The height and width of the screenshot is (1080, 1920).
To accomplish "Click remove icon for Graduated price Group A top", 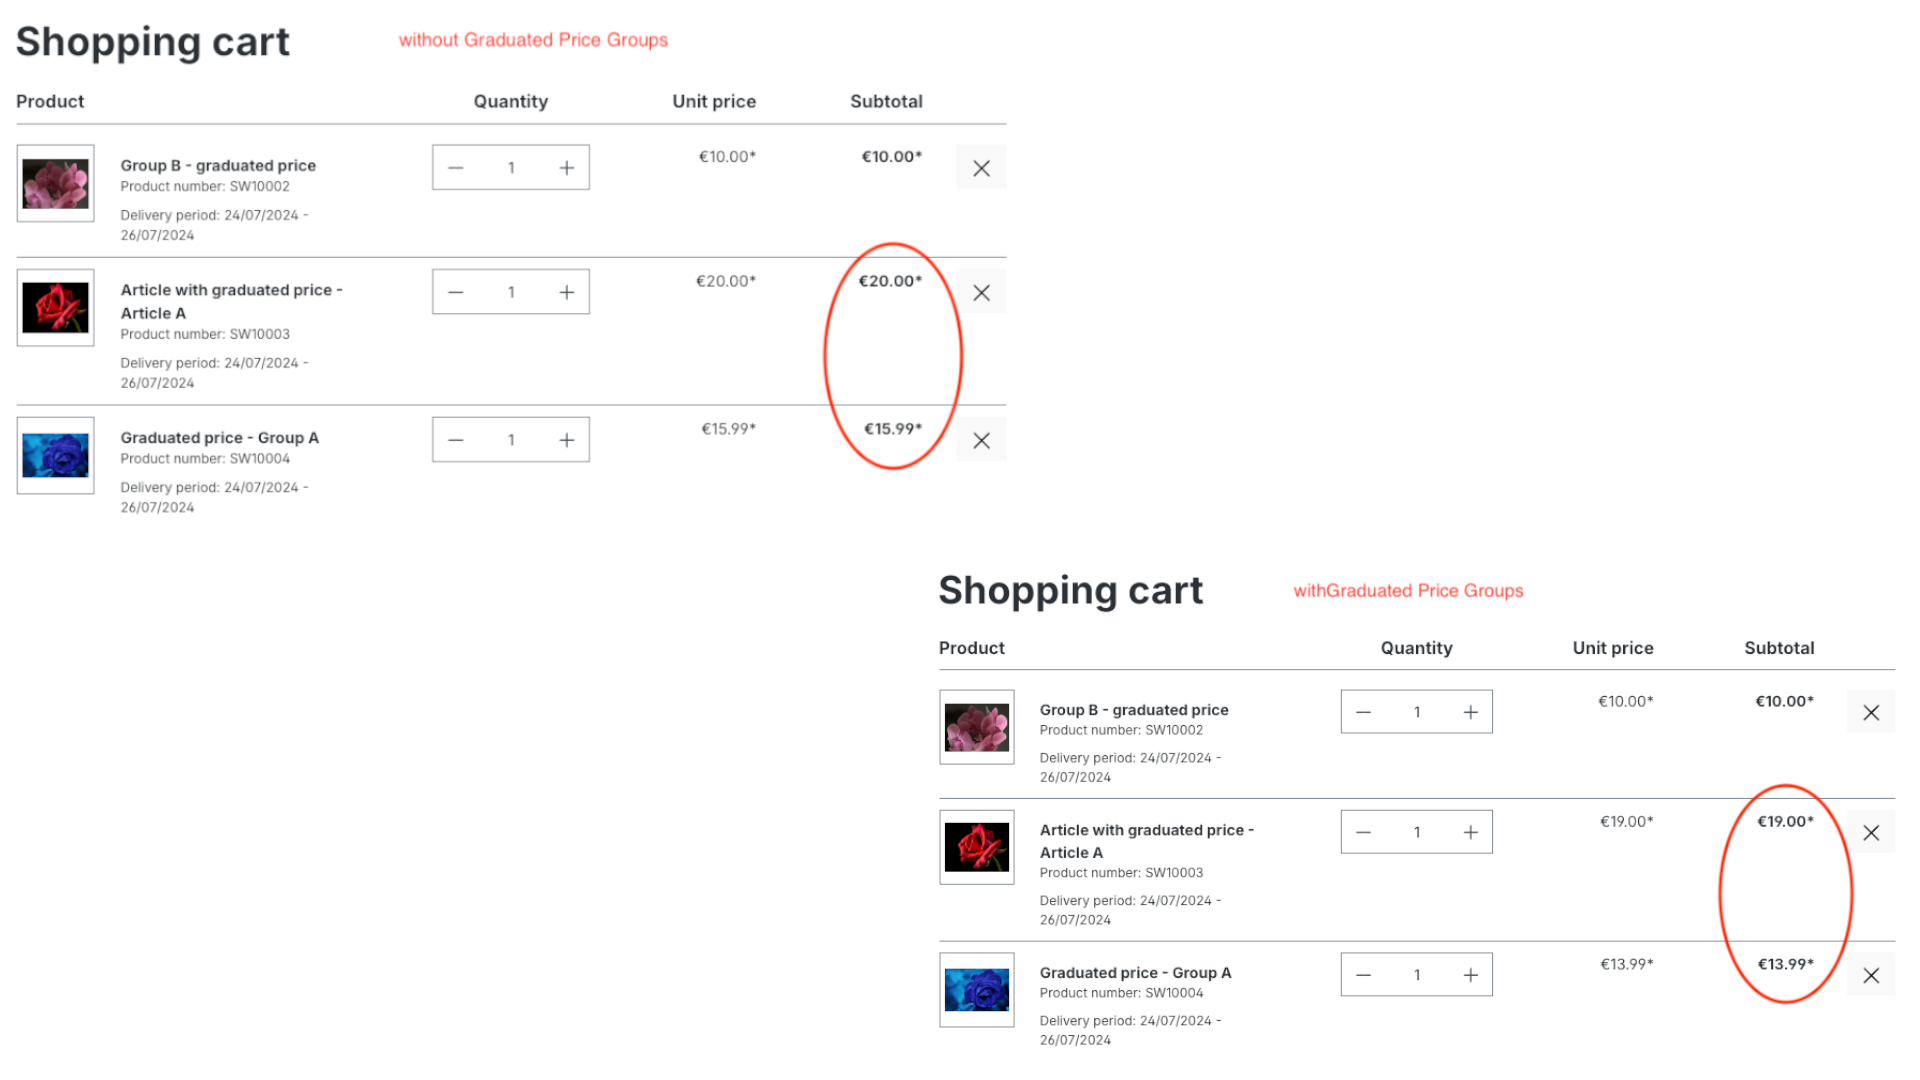I will click(x=981, y=440).
